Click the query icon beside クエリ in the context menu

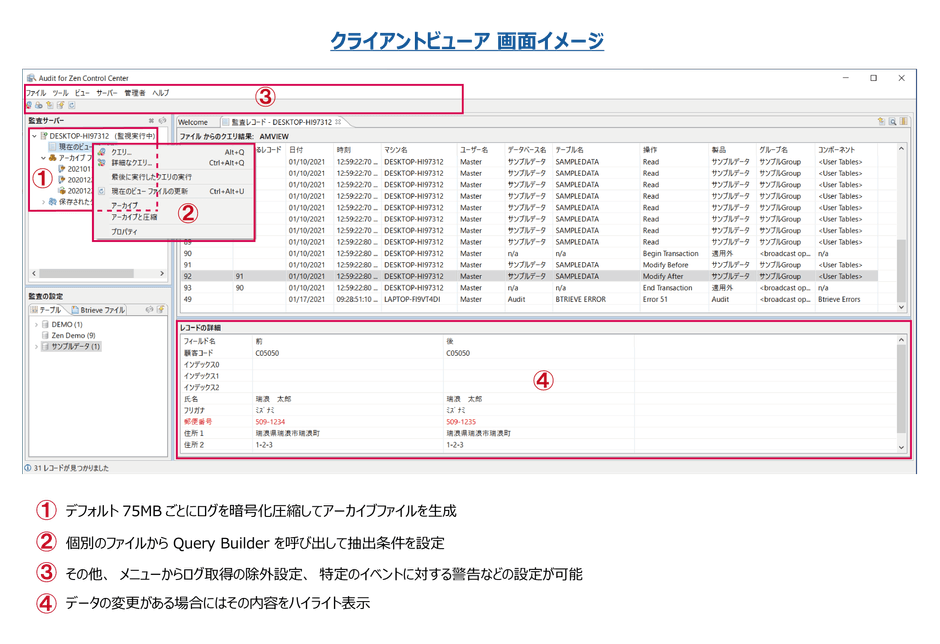[102, 151]
